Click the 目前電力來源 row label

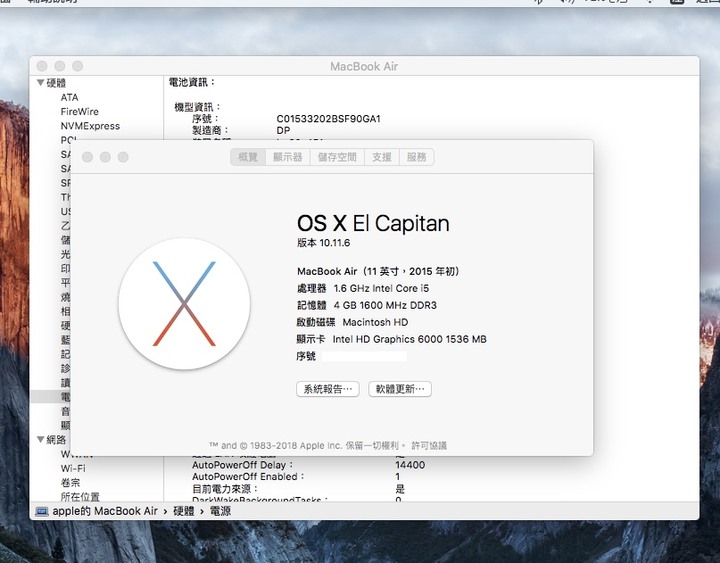tap(225, 489)
